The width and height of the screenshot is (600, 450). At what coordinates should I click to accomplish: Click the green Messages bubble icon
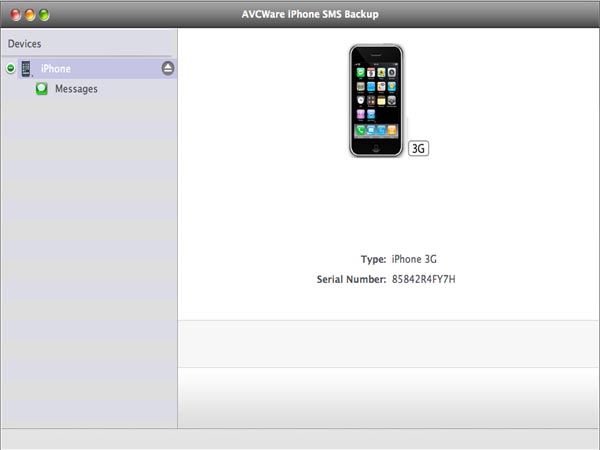pyautogui.click(x=42, y=88)
